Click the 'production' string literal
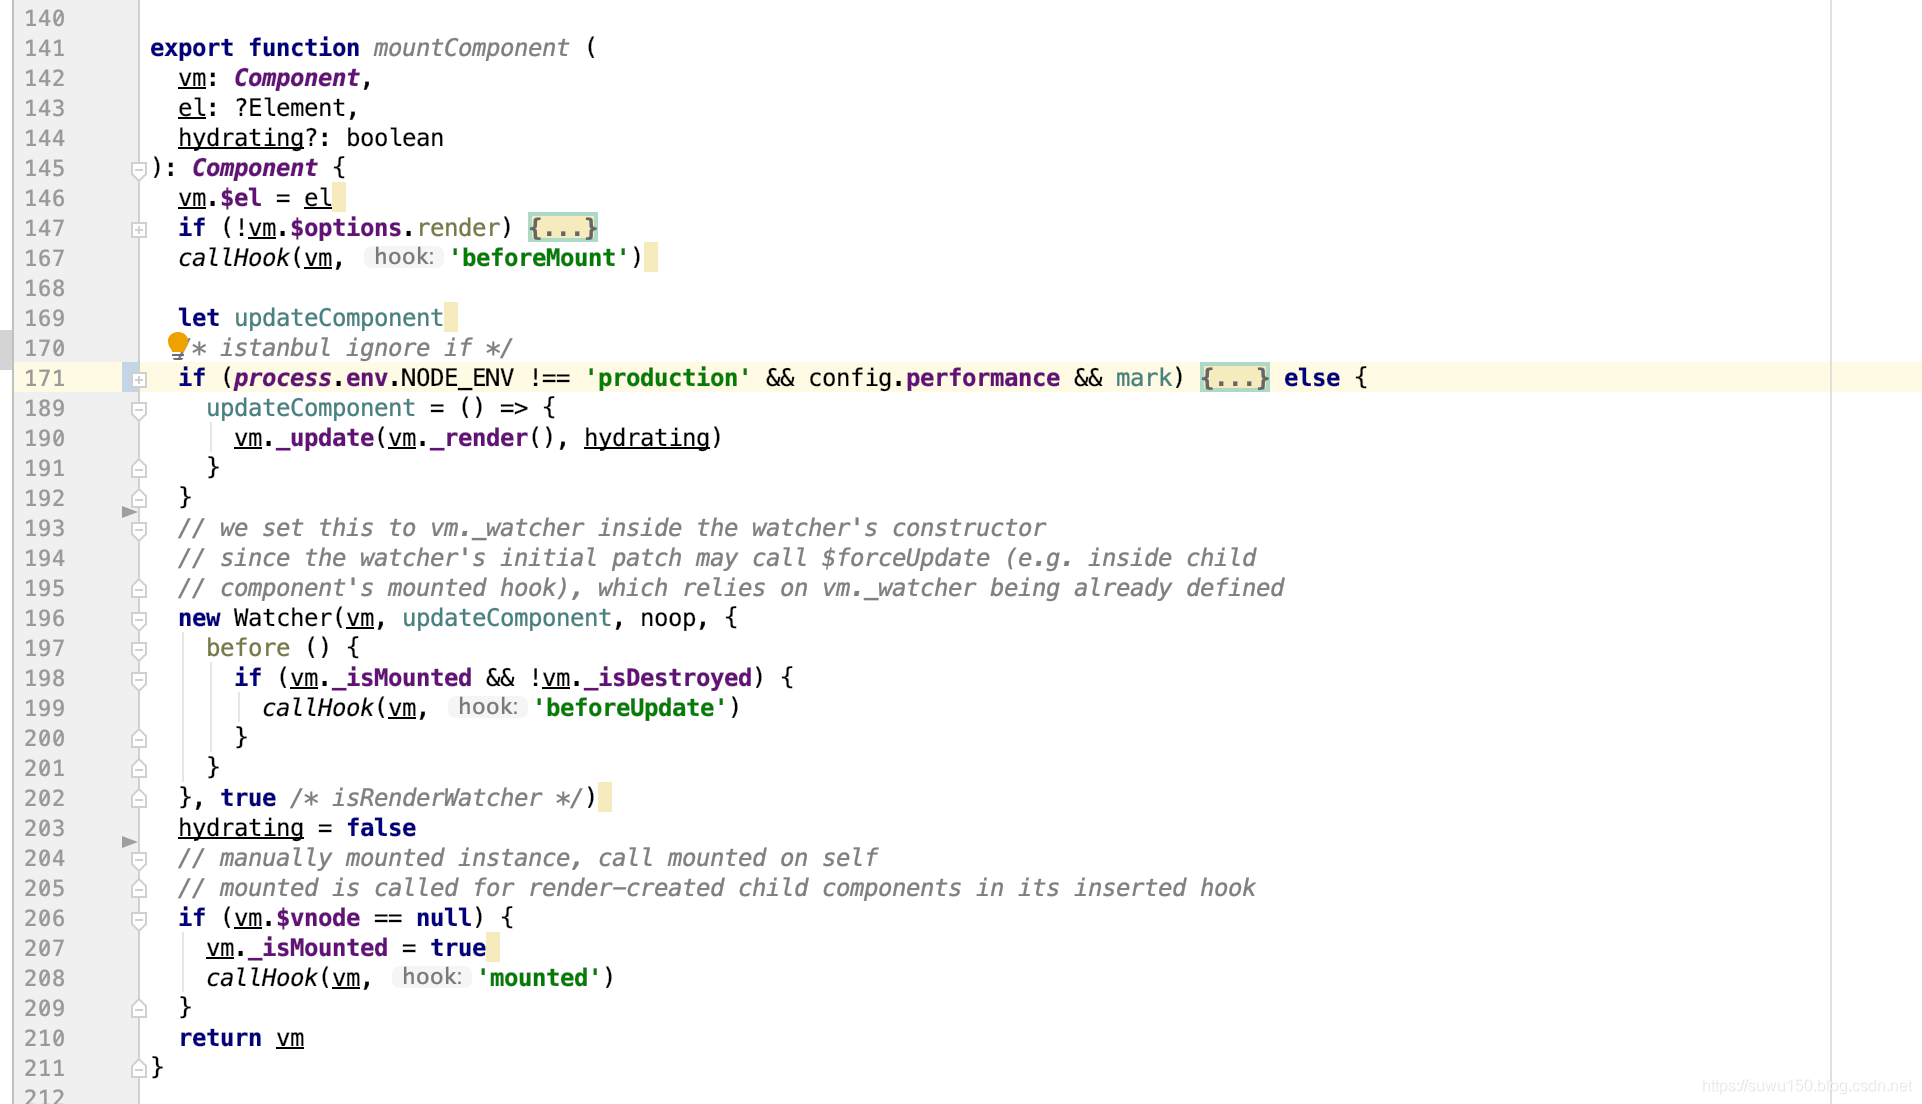 (x=667, y=378)
